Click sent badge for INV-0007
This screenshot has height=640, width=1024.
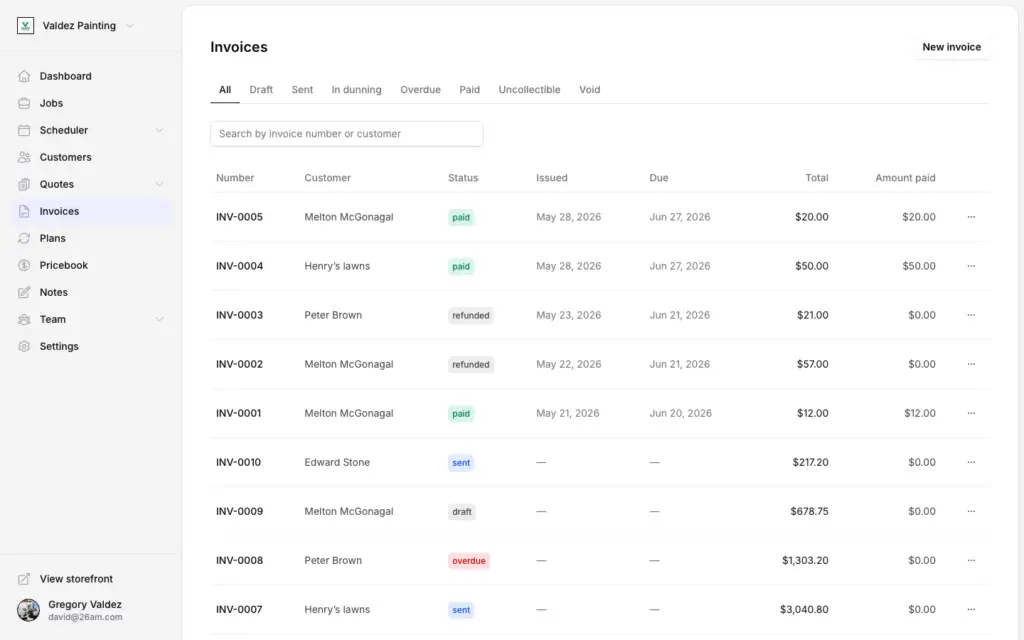point(461,610)
